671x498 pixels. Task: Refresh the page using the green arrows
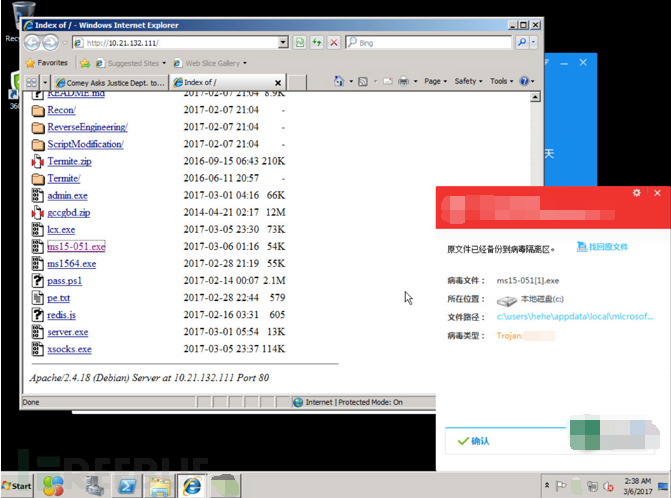click(x=317, y=42)
